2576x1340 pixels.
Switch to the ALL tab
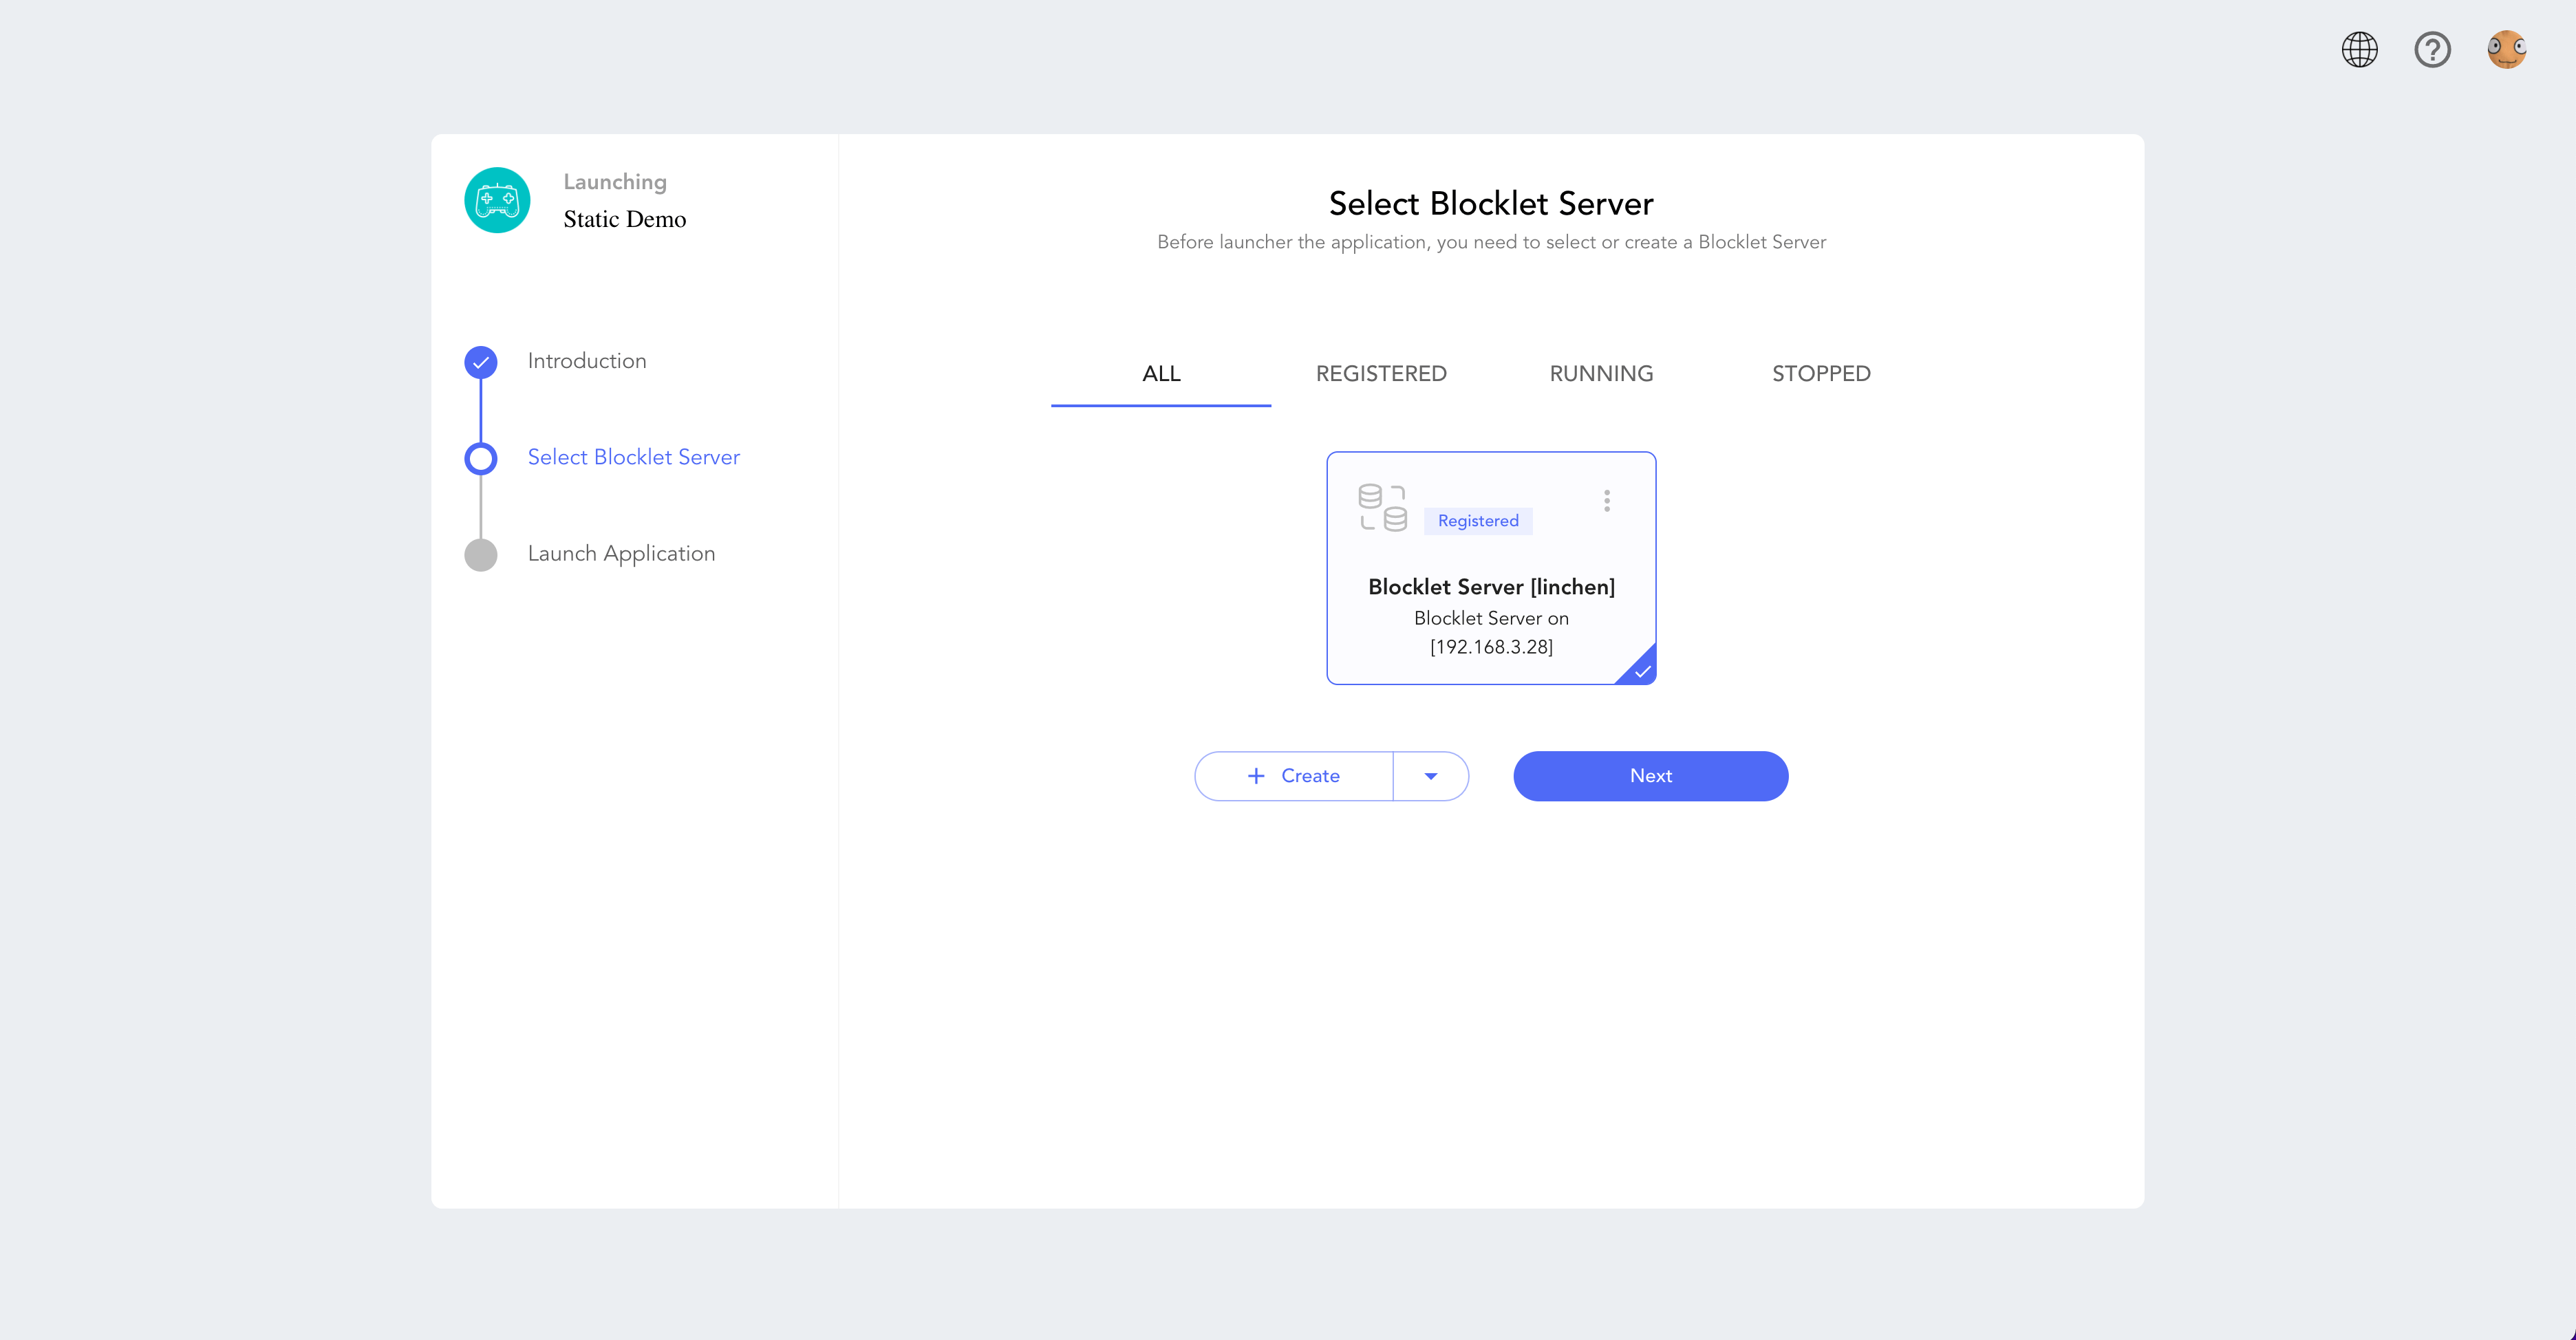[x=1161, y=374]
